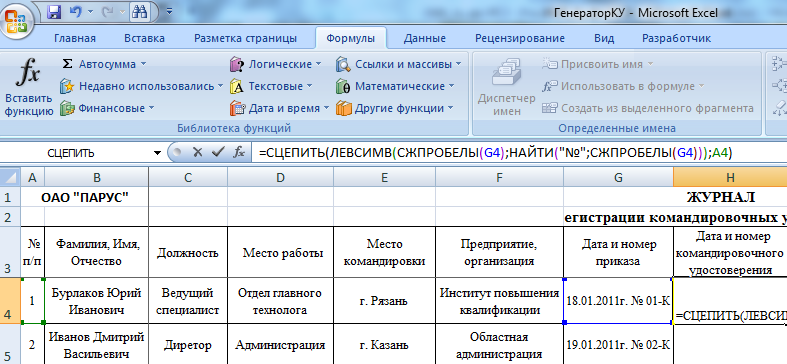This screenshot has width=787, height=364.
Task: Open the Name Box dropdown arrow
Action: (x=158, y=153)
